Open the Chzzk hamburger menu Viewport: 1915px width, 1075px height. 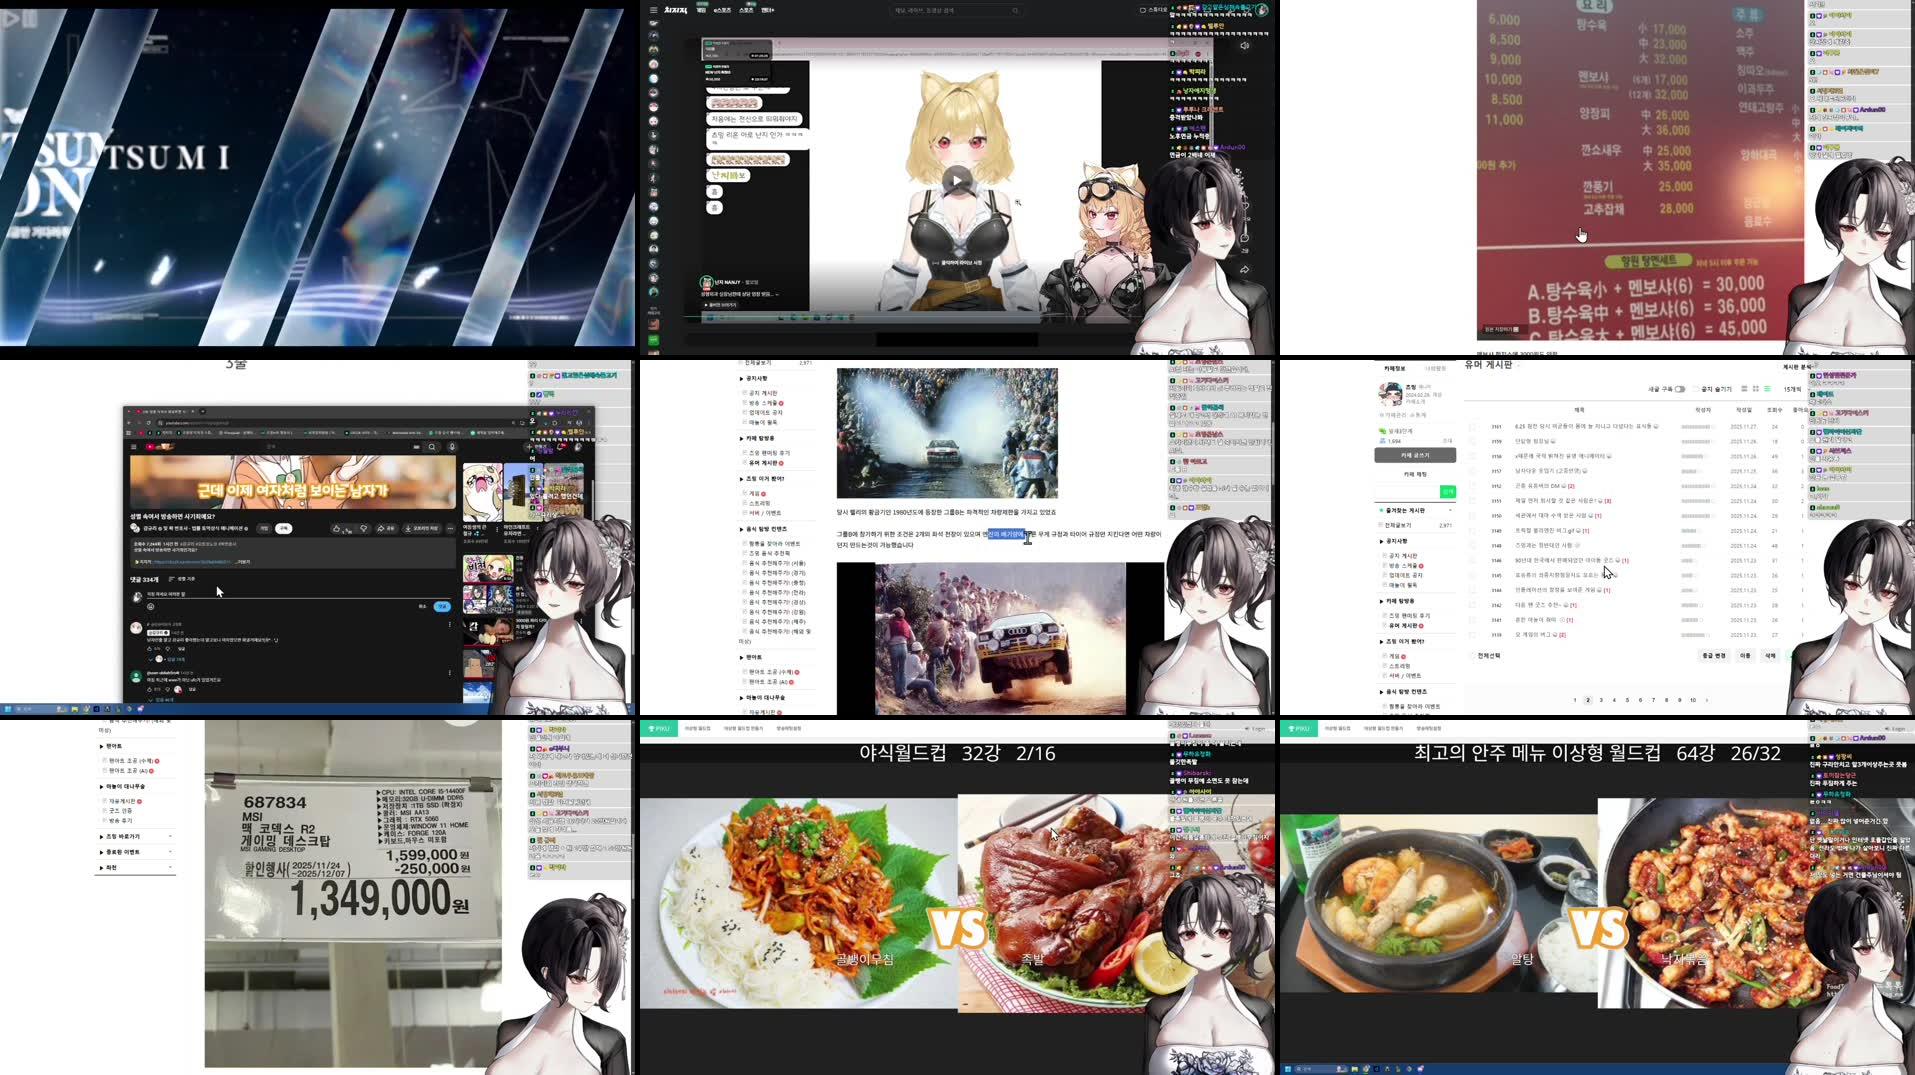pos(654,10)
